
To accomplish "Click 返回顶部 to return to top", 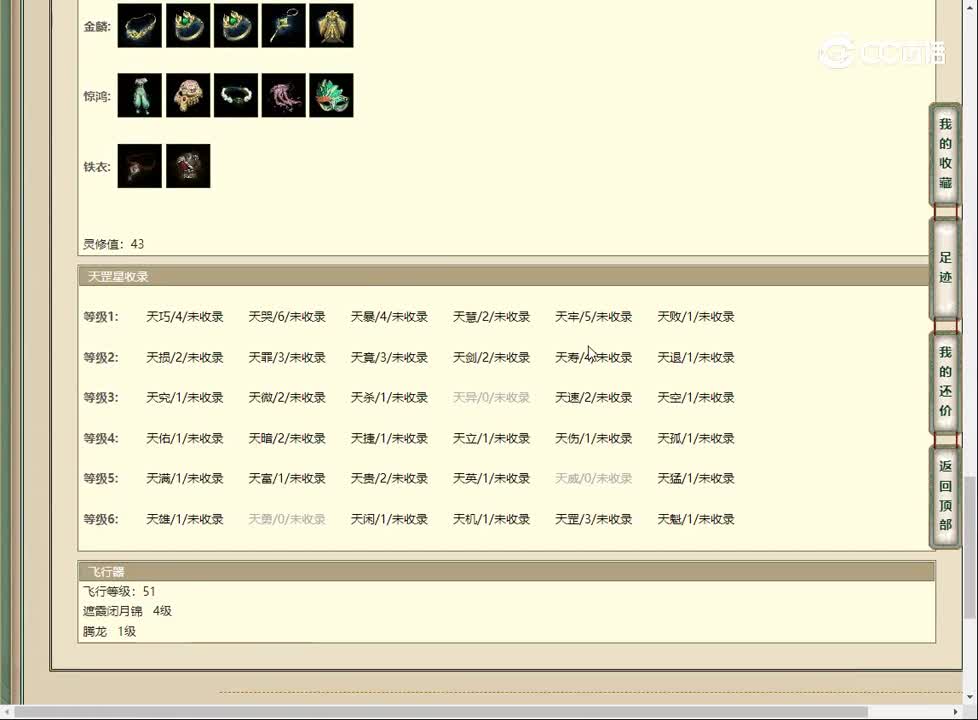I will (945, 496).
